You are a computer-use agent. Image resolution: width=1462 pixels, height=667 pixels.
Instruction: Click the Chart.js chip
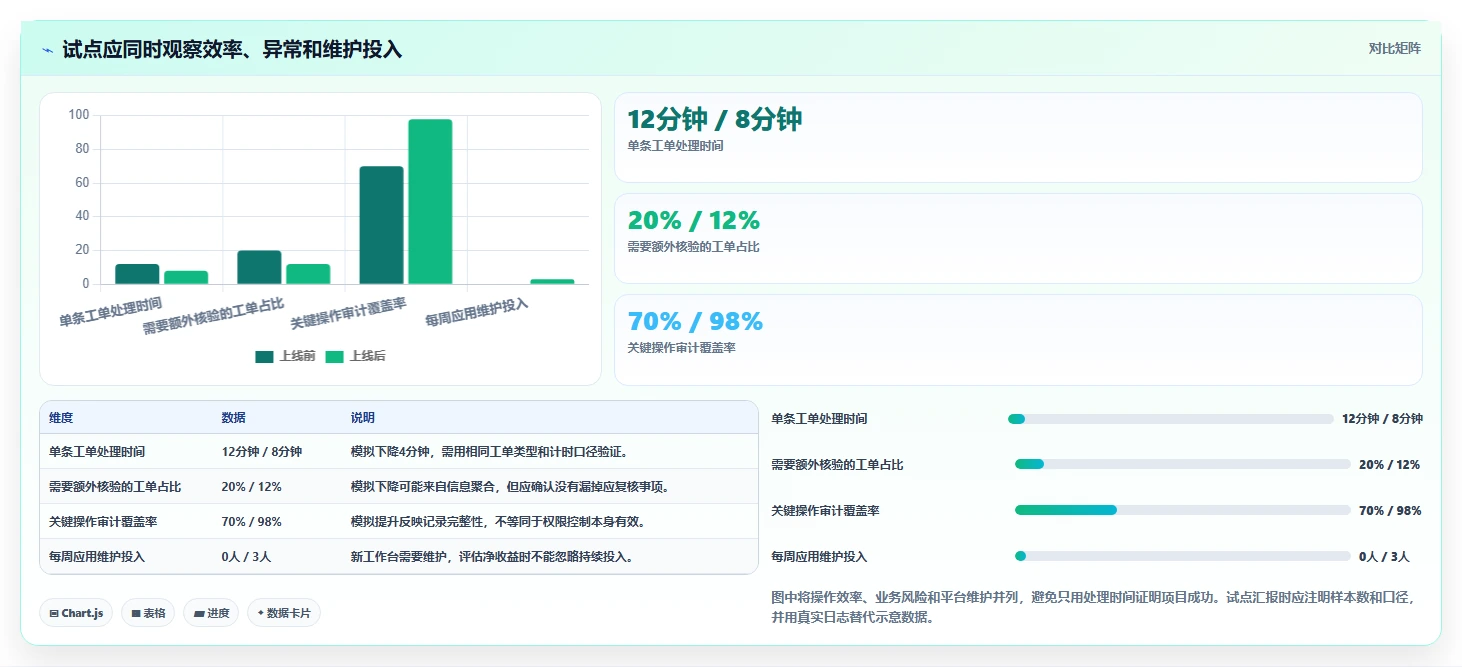(76, 613)
